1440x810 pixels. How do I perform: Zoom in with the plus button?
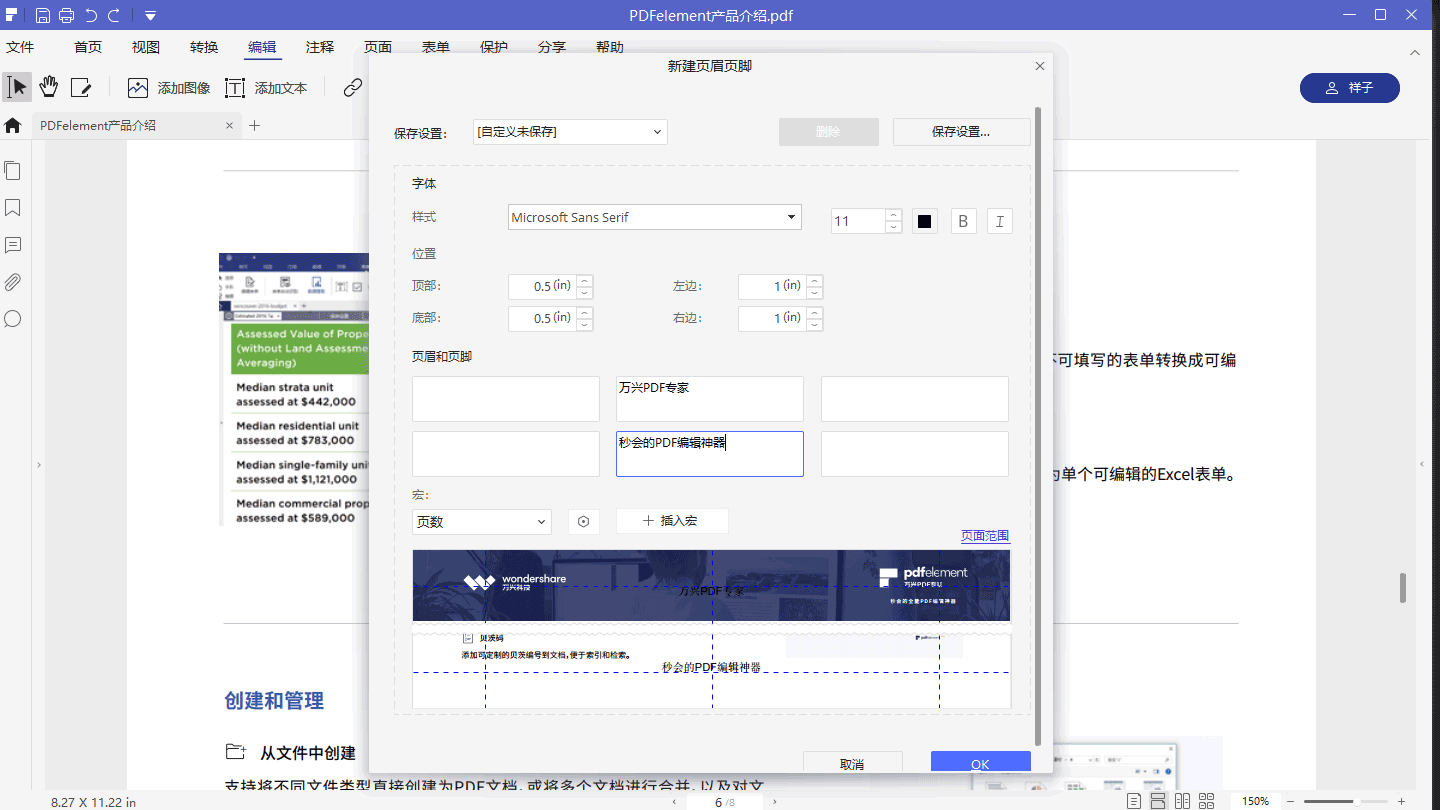click(x=1400, y=801)
